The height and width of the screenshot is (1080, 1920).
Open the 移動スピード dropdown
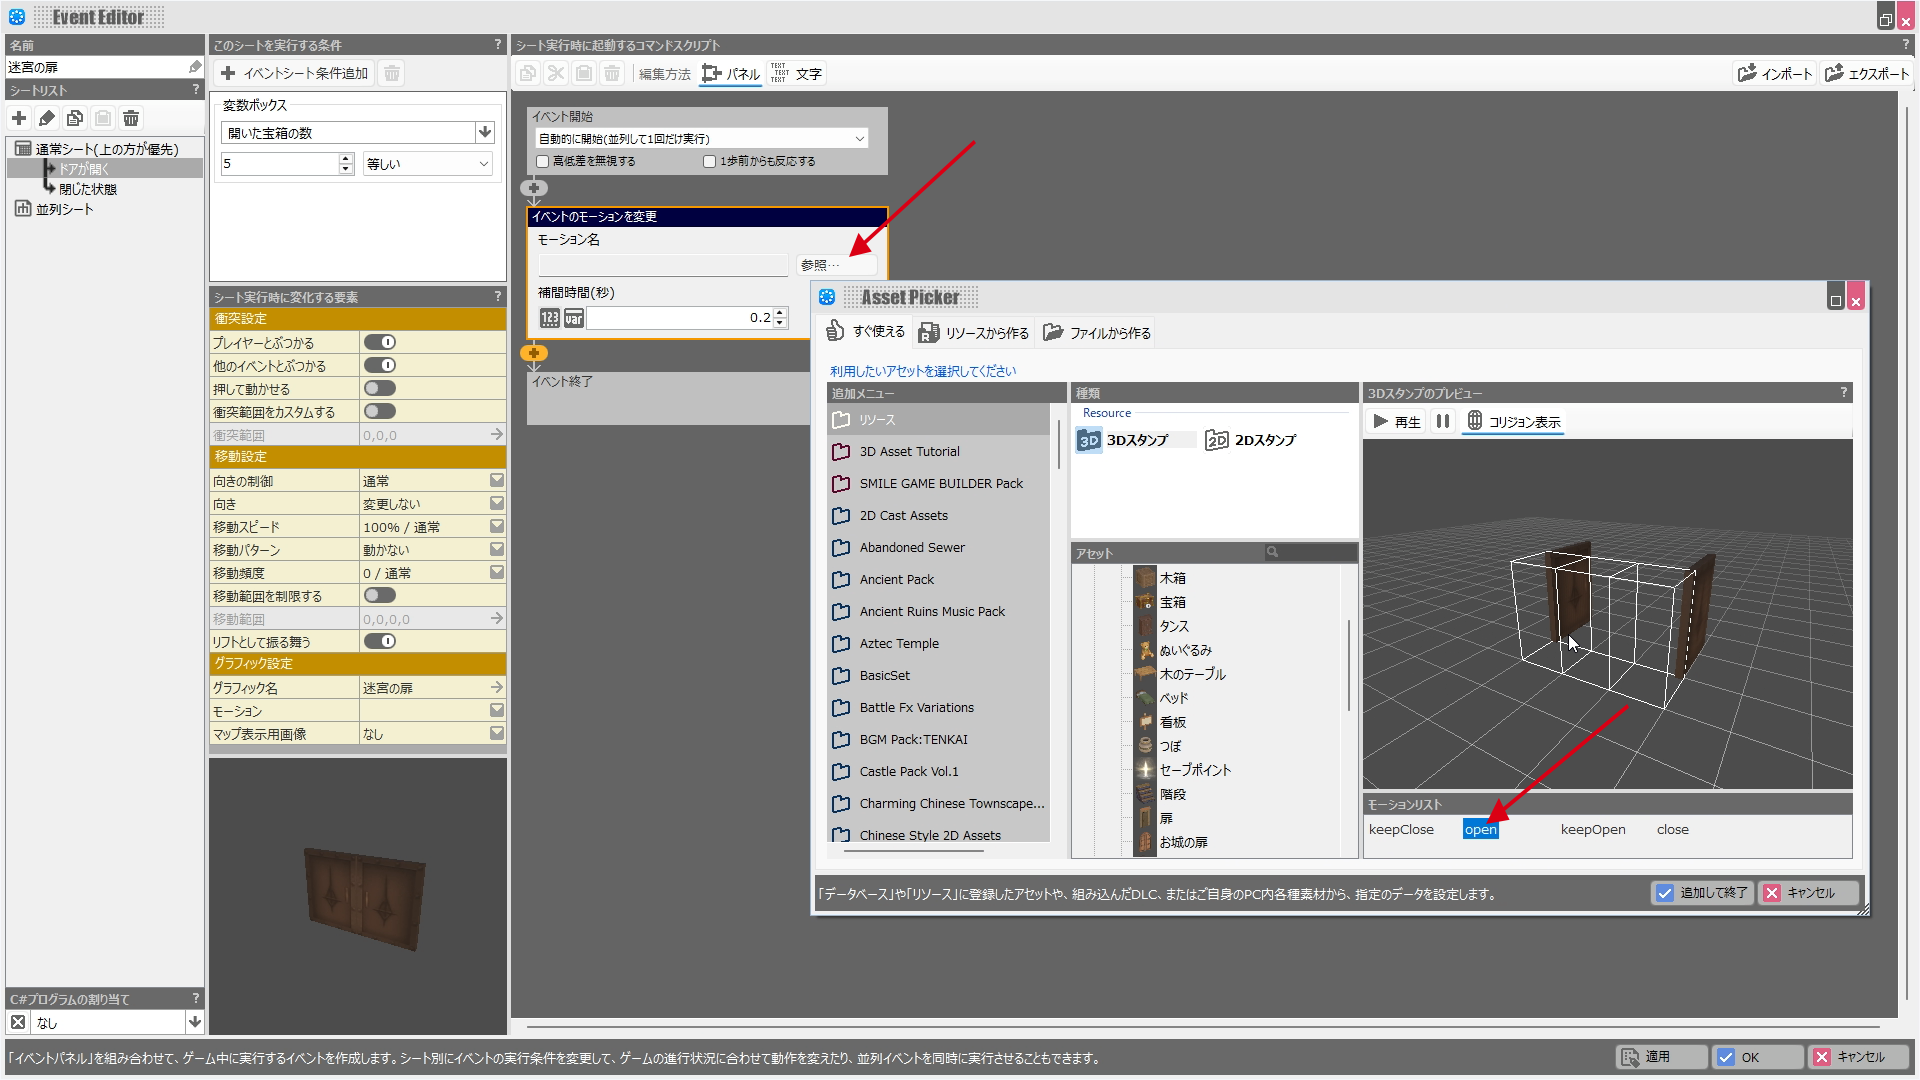point(497,526)
